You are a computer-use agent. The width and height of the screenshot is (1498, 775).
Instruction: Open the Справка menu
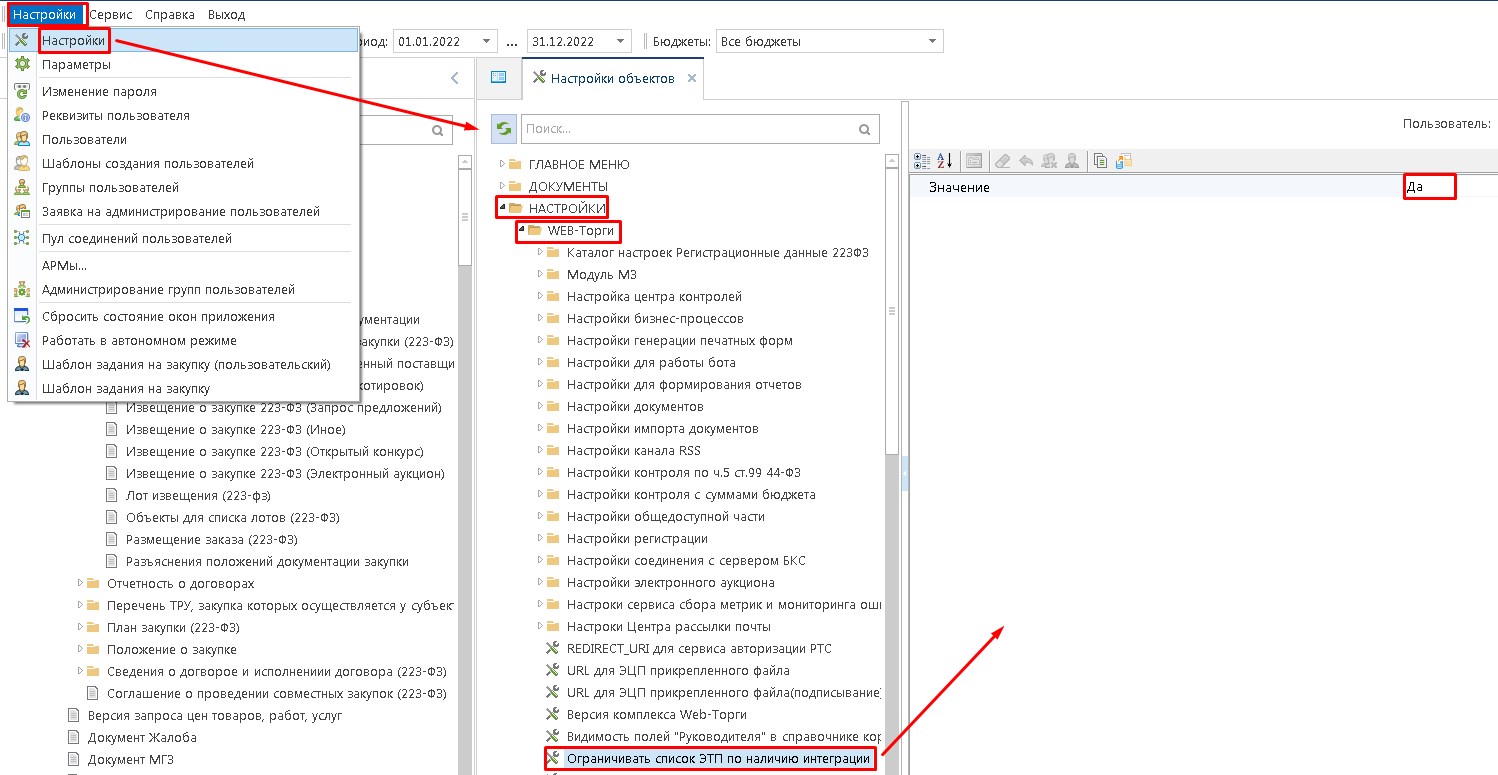pos(170,14)
